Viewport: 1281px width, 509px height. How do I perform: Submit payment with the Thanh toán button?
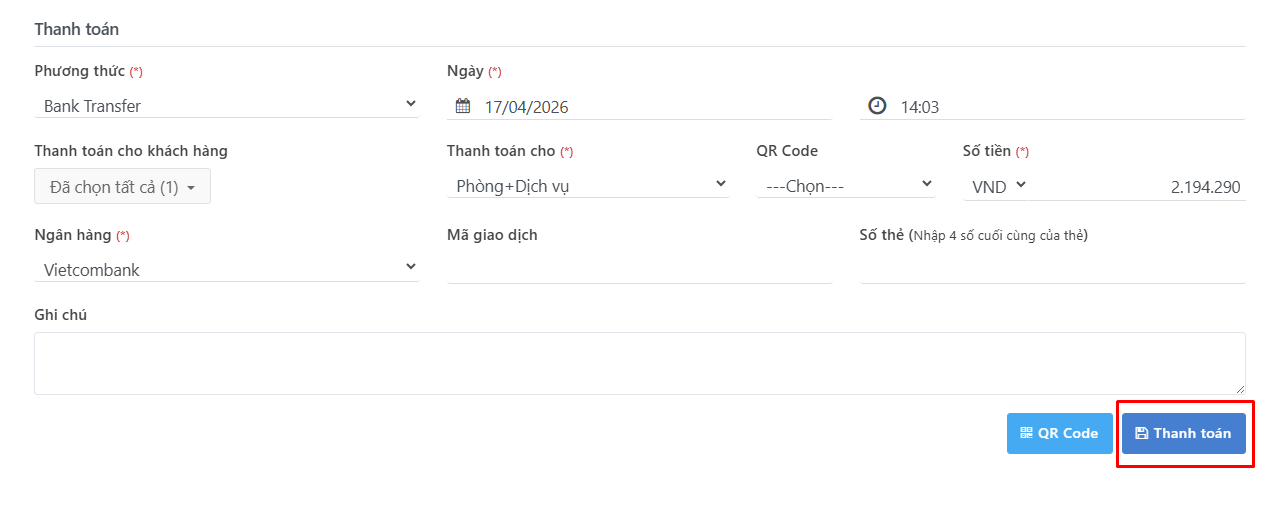pos(1184,433)
